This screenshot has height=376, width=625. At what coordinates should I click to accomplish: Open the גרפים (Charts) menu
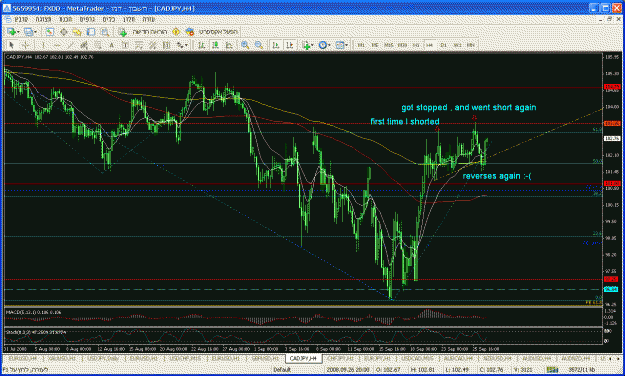point(87,19)
